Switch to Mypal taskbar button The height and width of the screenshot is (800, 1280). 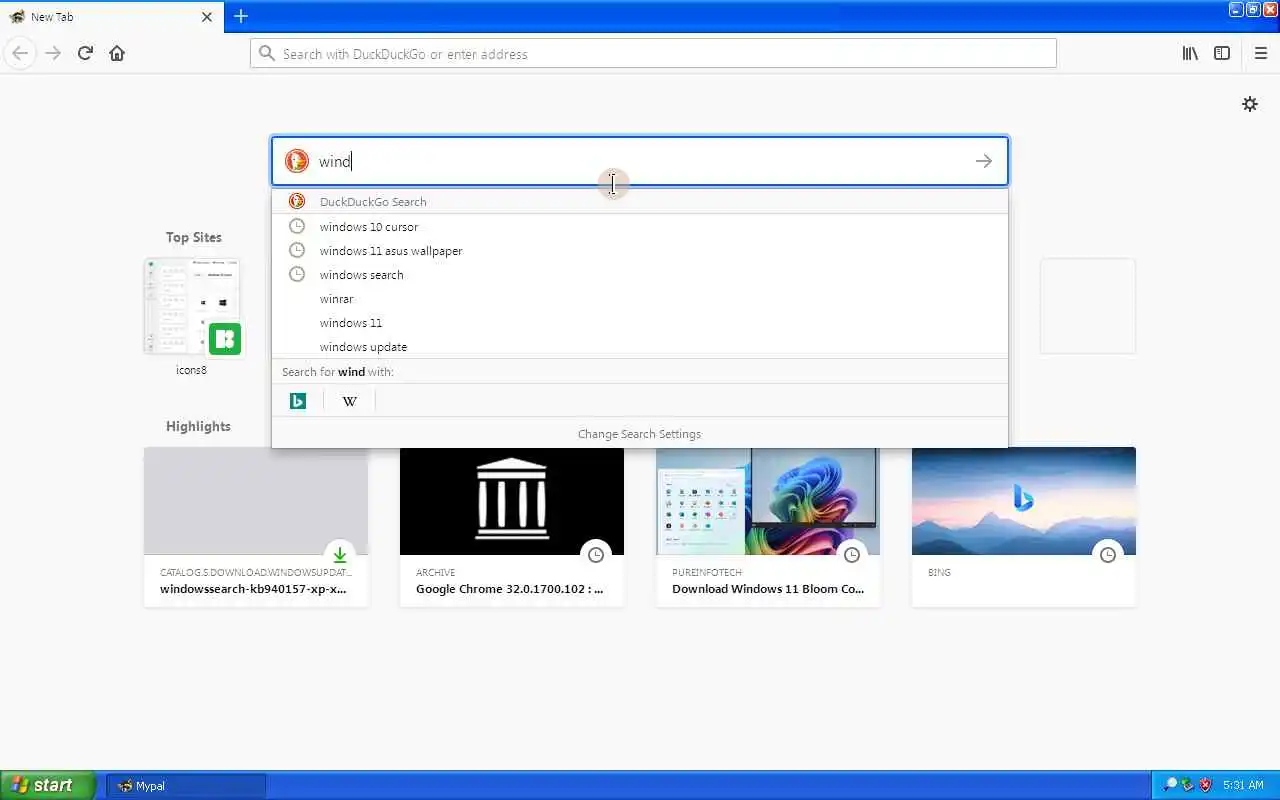click(x=187, y=786)
